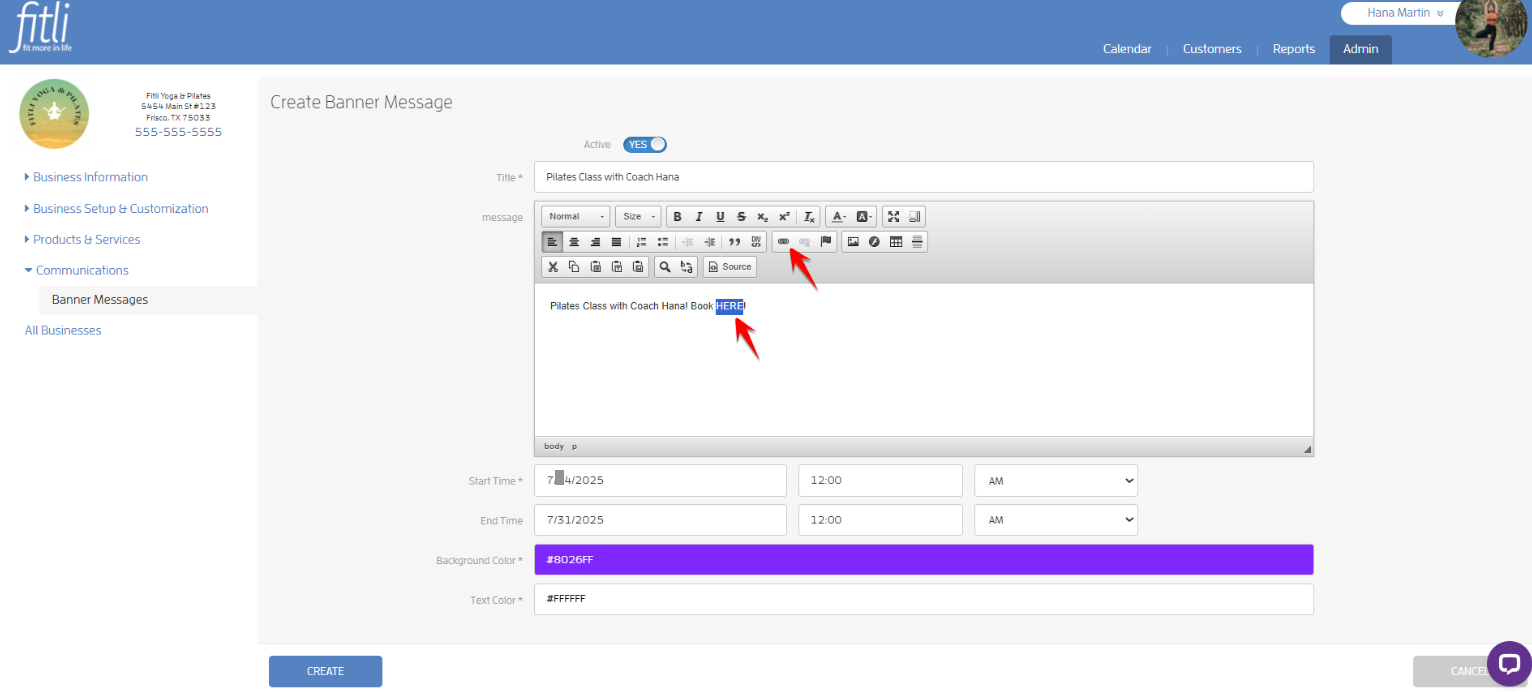The height and width of the screenshot is (692, 1532).
Task: Insert an image
Action: (x=853, y=242)
